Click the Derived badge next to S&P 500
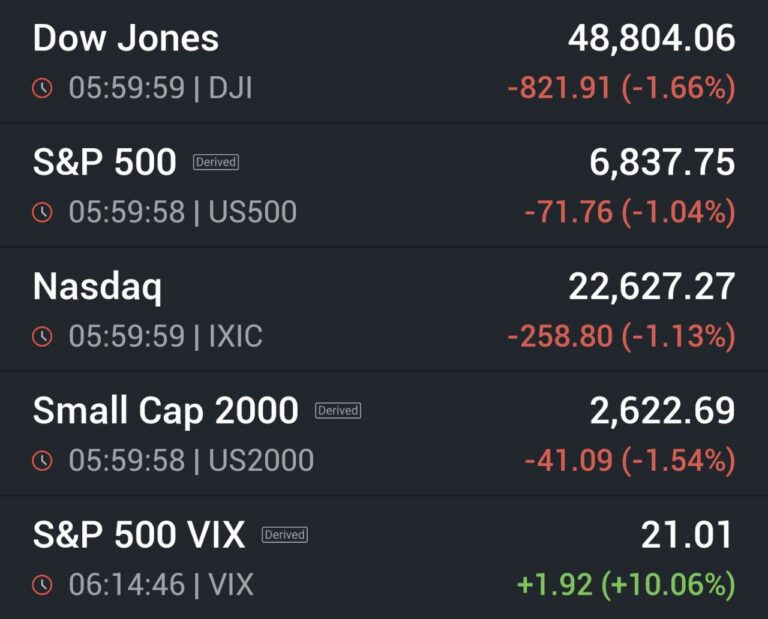Viewport: 768px width, 619px height. (x=216, y=162)
